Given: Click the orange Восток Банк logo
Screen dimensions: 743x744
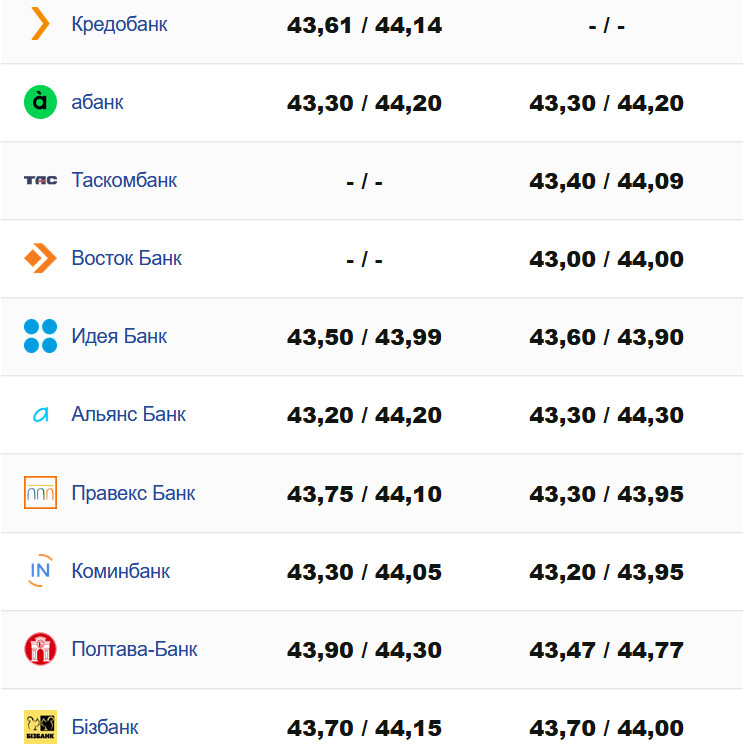Looking at the screenshot, I should click(40, 258).
